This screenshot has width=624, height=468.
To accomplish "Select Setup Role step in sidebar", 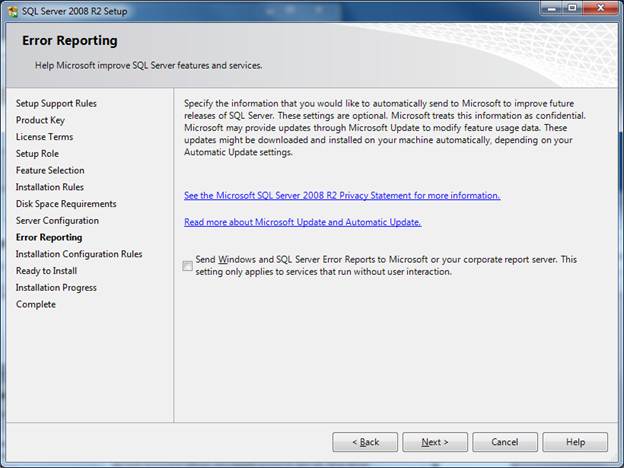I will 37,154.
